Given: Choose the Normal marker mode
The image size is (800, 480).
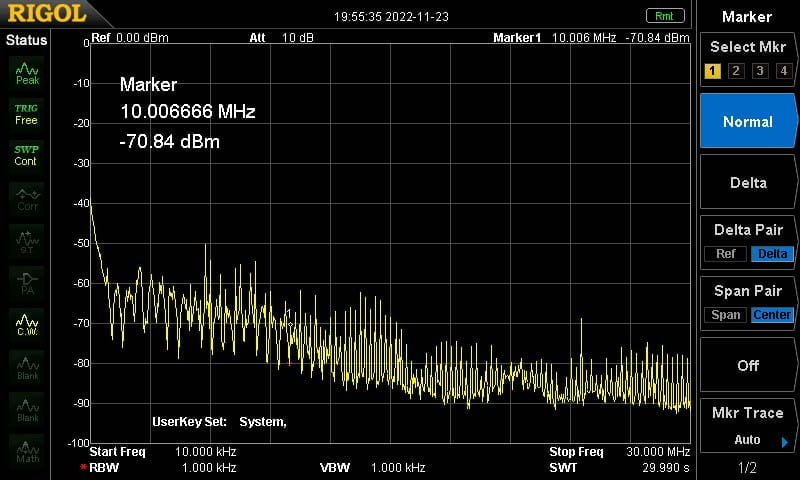Looking at the screenshot, I should (748, 121).
